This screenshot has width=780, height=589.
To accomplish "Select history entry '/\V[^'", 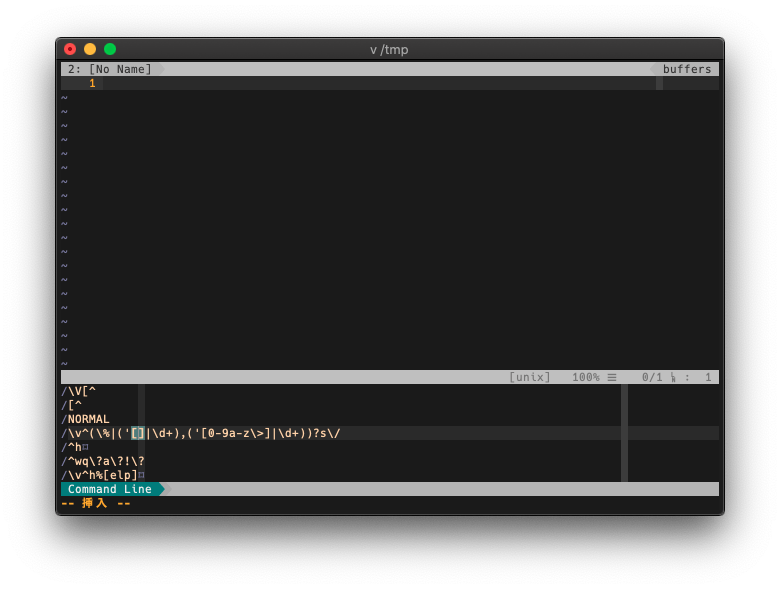I will coord(79,391).
